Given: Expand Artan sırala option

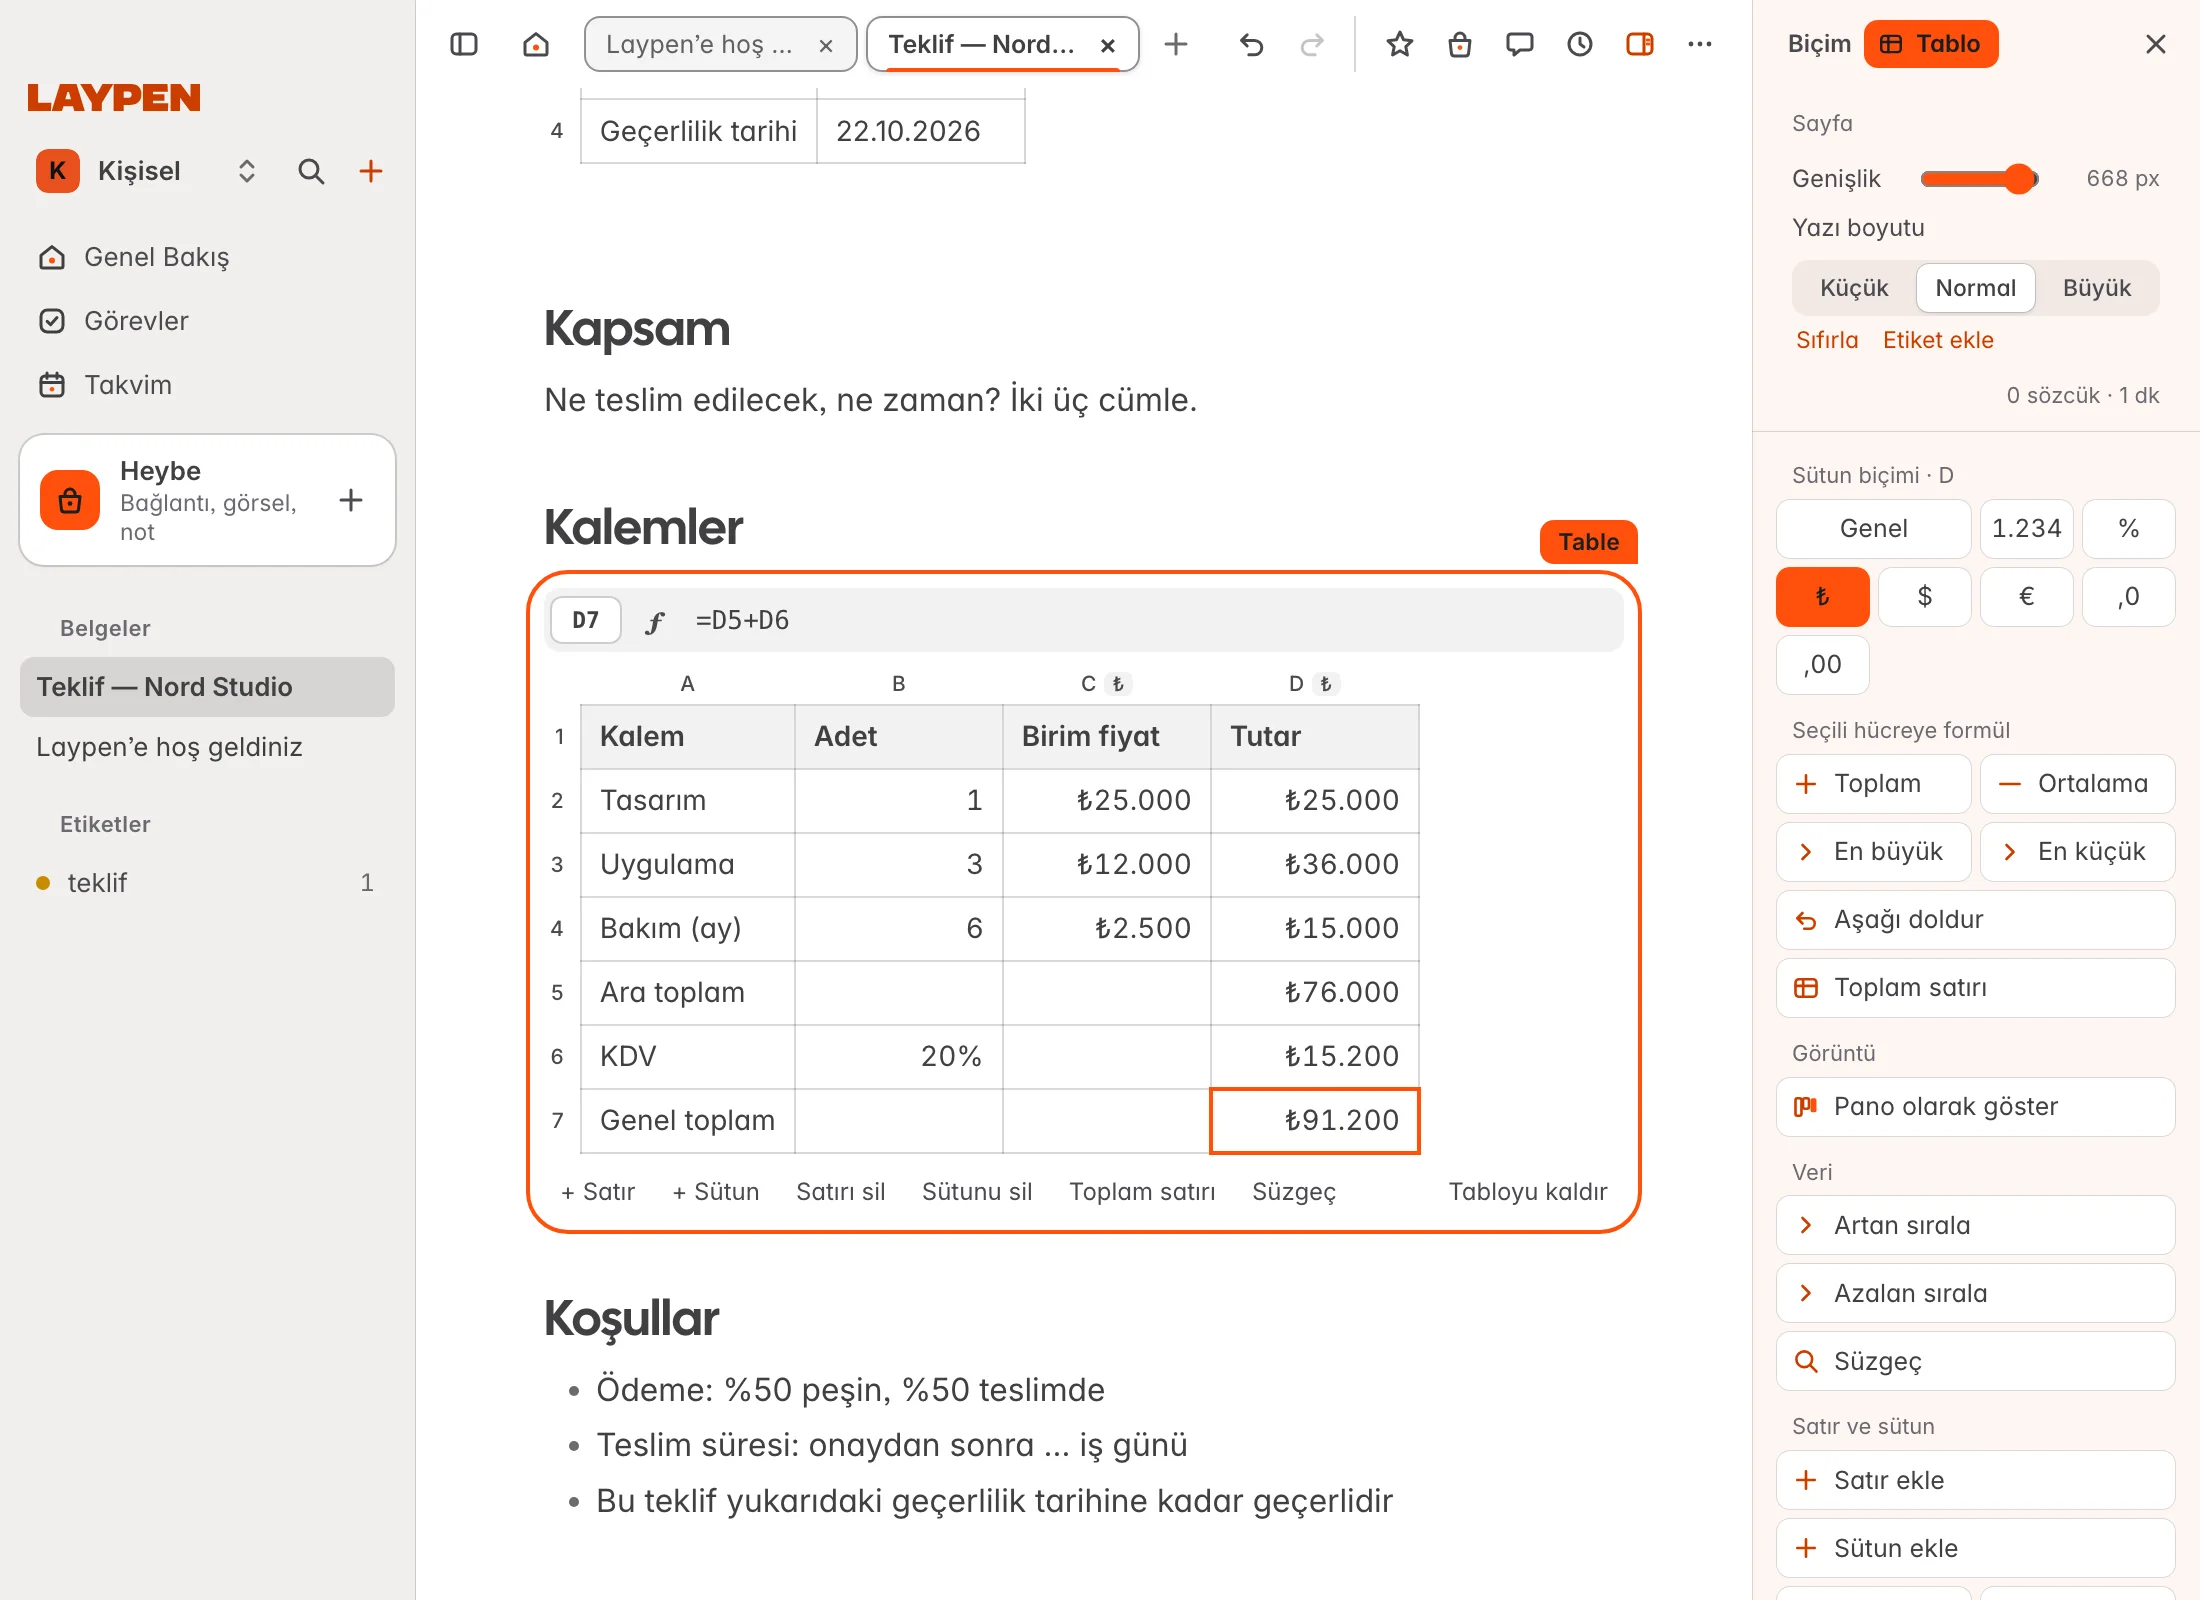Looking at the screenshot, I should coord(1975,1225).
